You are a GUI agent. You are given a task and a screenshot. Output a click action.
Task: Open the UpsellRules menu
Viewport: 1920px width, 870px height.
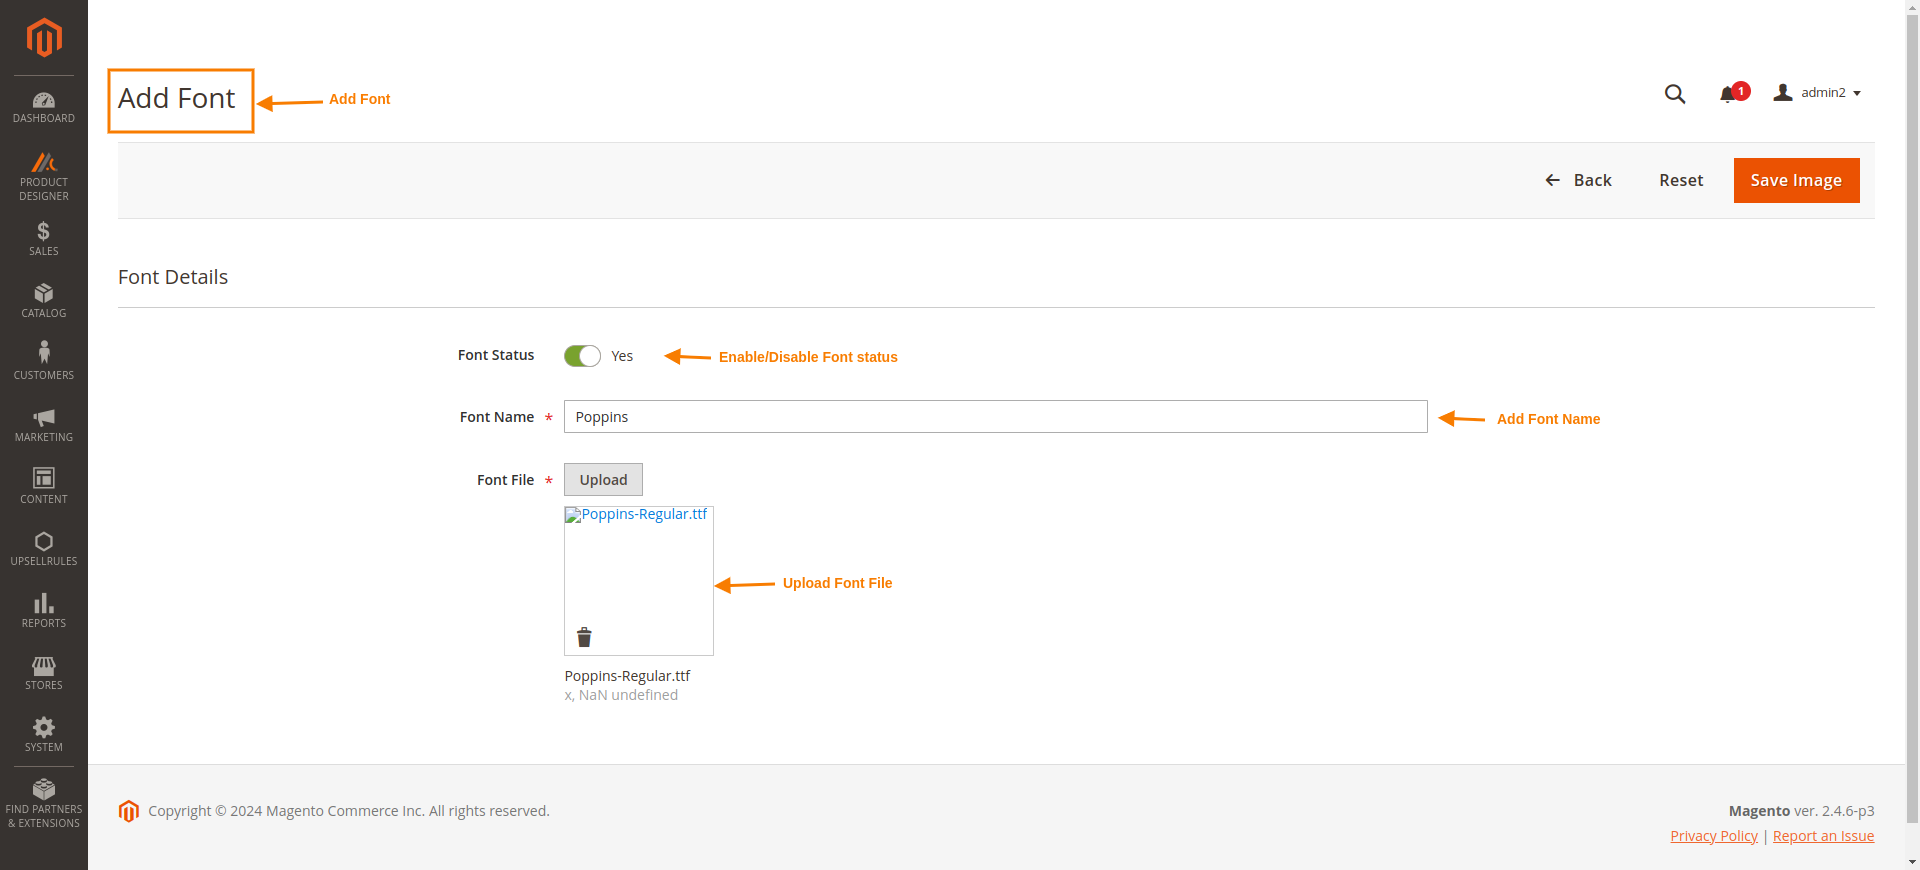(44, 549)
